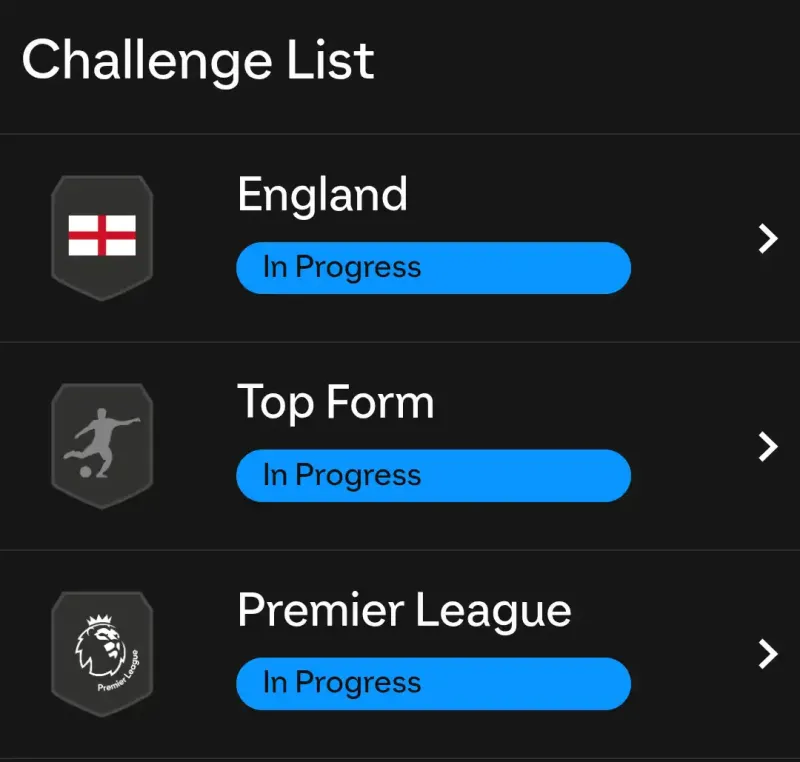Open Top Form details using the right arrow
800x762 pixels.
(x=766, y=448)
